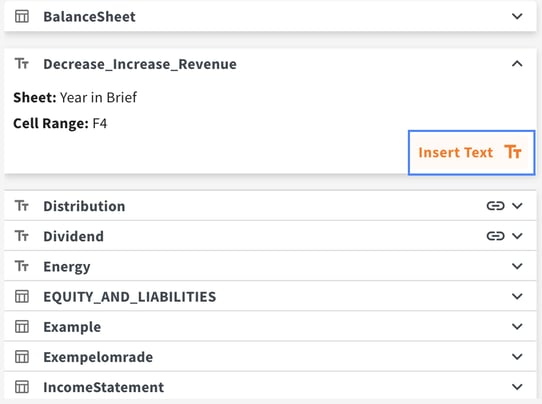
Task: Collapse the Decrease_Increase_Revenue entry
Action: [x=517, y=64]
